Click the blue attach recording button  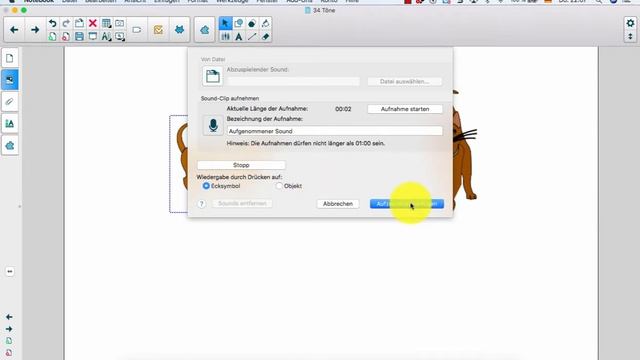point(407,204)
